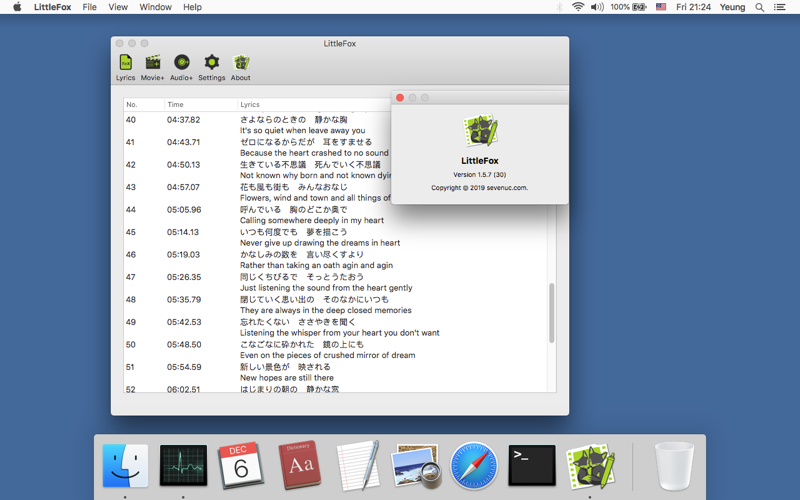The width and height of the screenshot is (800, 500).
Task: Click the LittleFox logo in About panel
Action: coord(480,131)
